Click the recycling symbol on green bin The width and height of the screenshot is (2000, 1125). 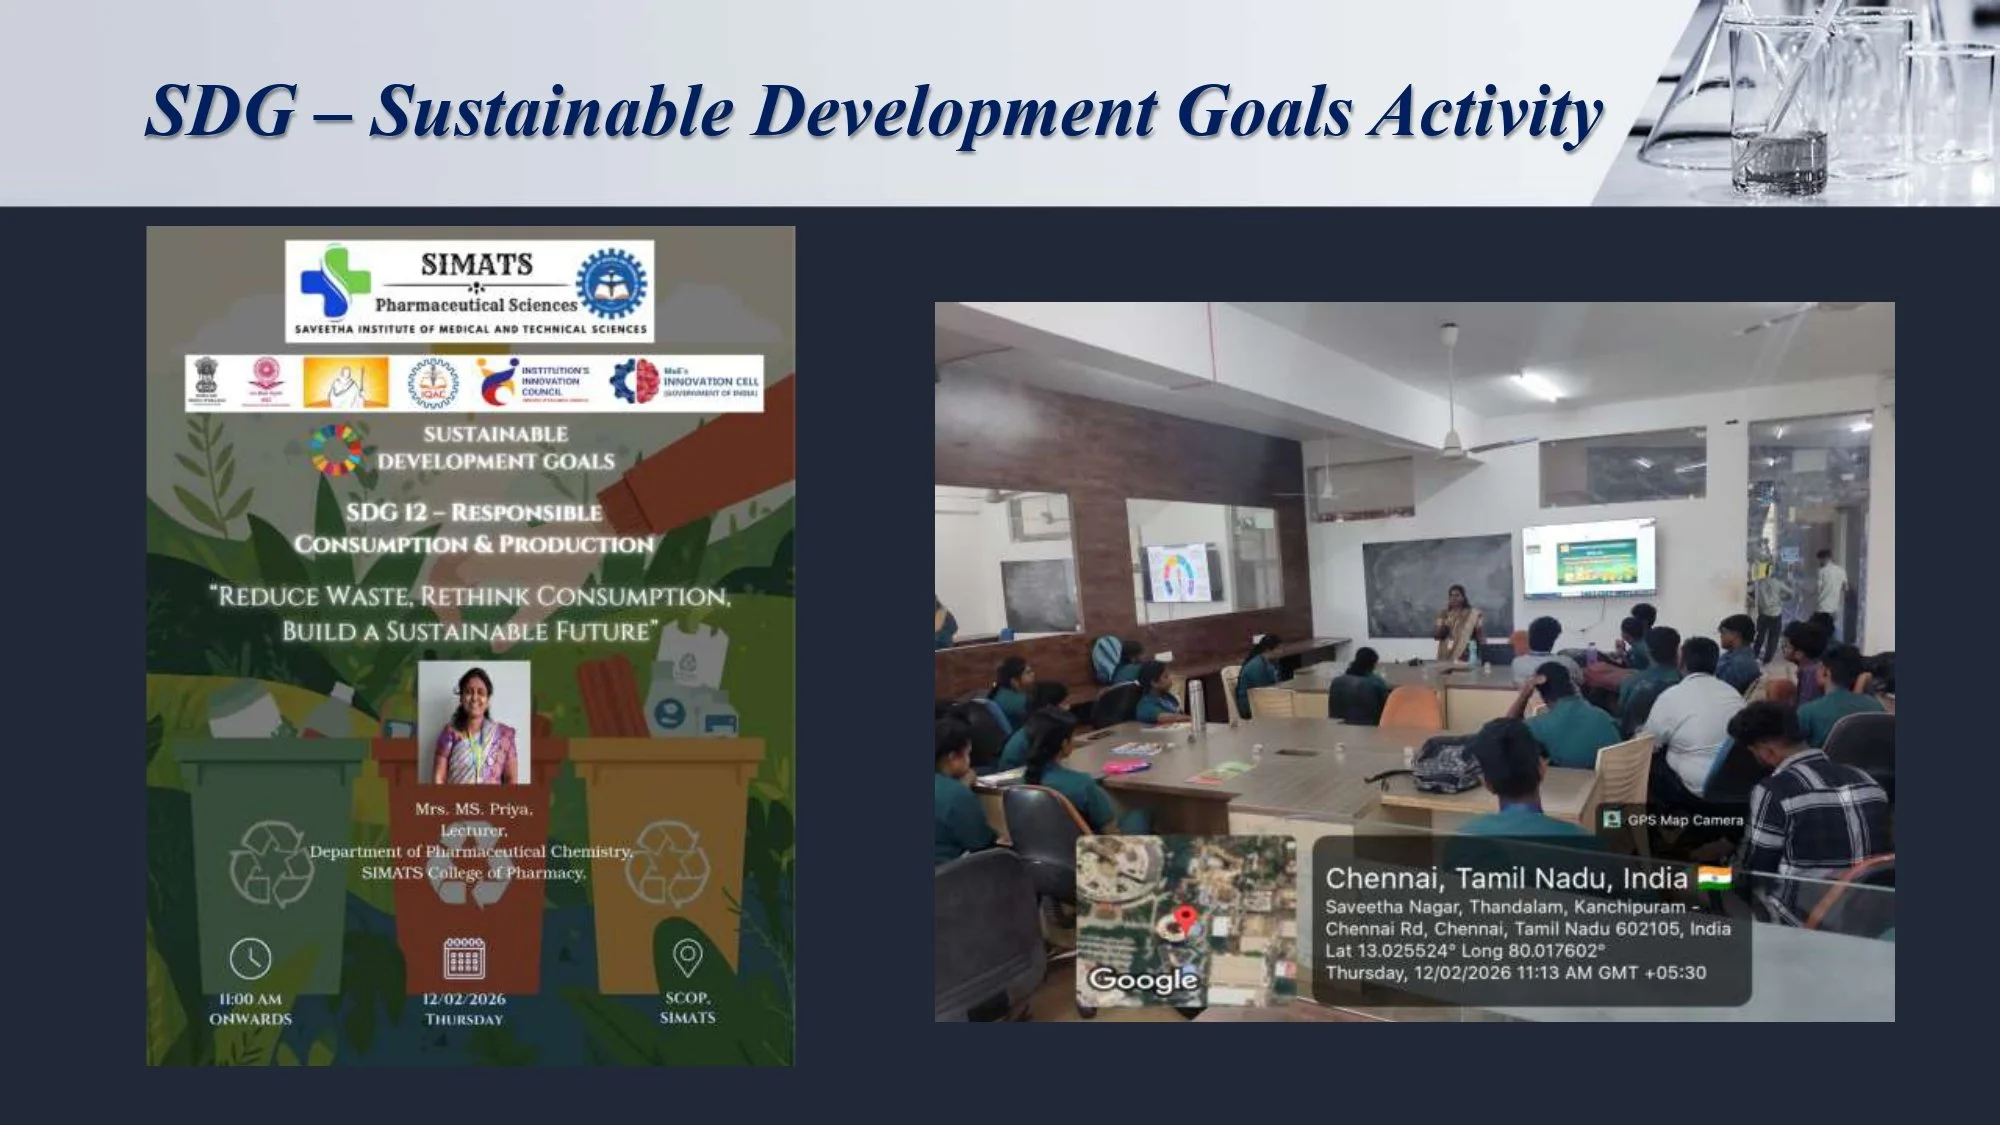pyautogui.click(x=271, y=864)
